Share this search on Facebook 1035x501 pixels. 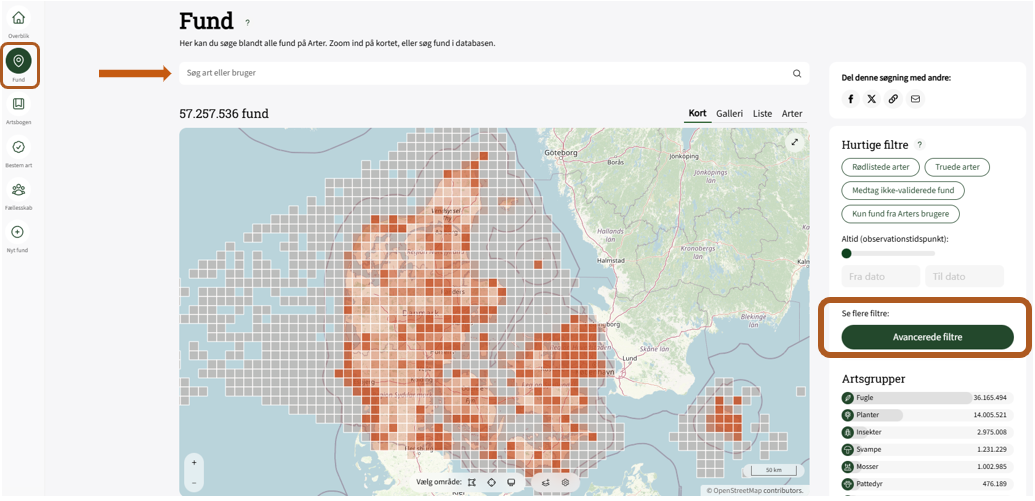tap(851, 99)
